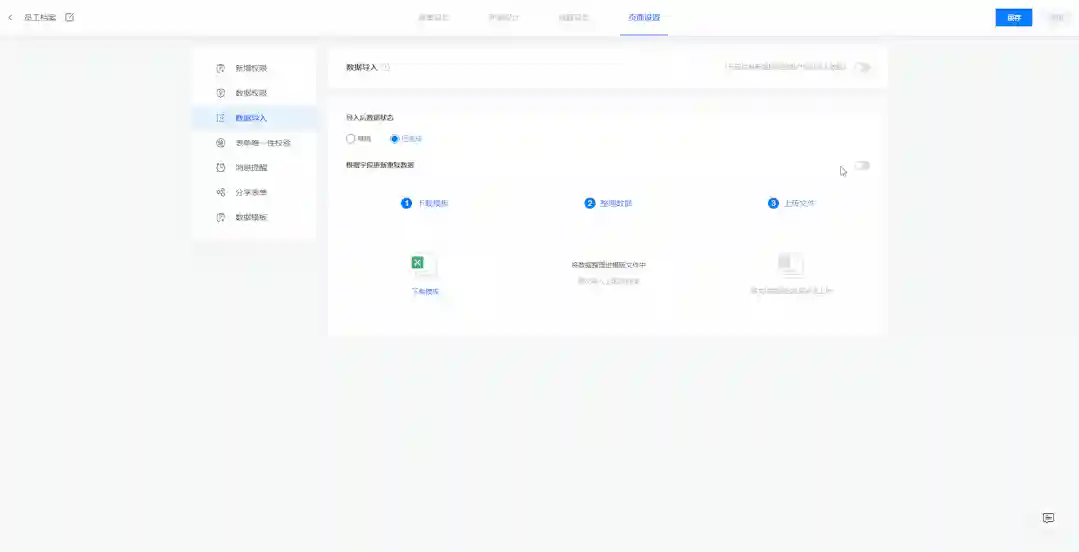The height and width of the screenshot is (552, 1079).
Task: Switch to the 页面设置 top tab
Action: [x=644, y=18]
